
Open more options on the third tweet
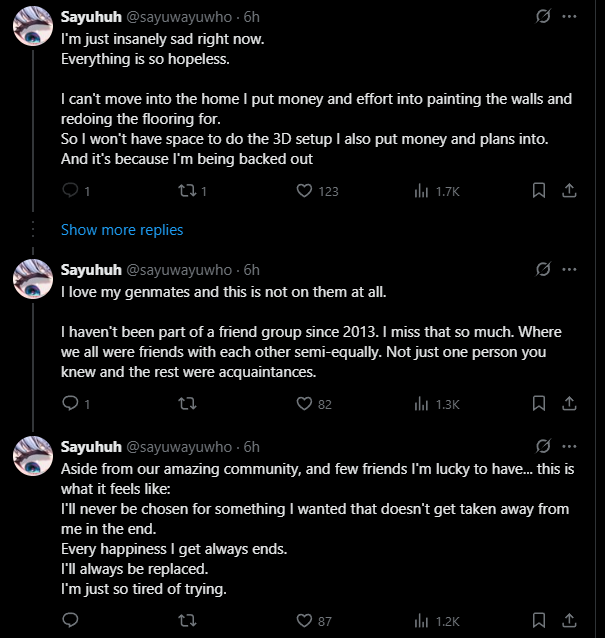[569, 446]
